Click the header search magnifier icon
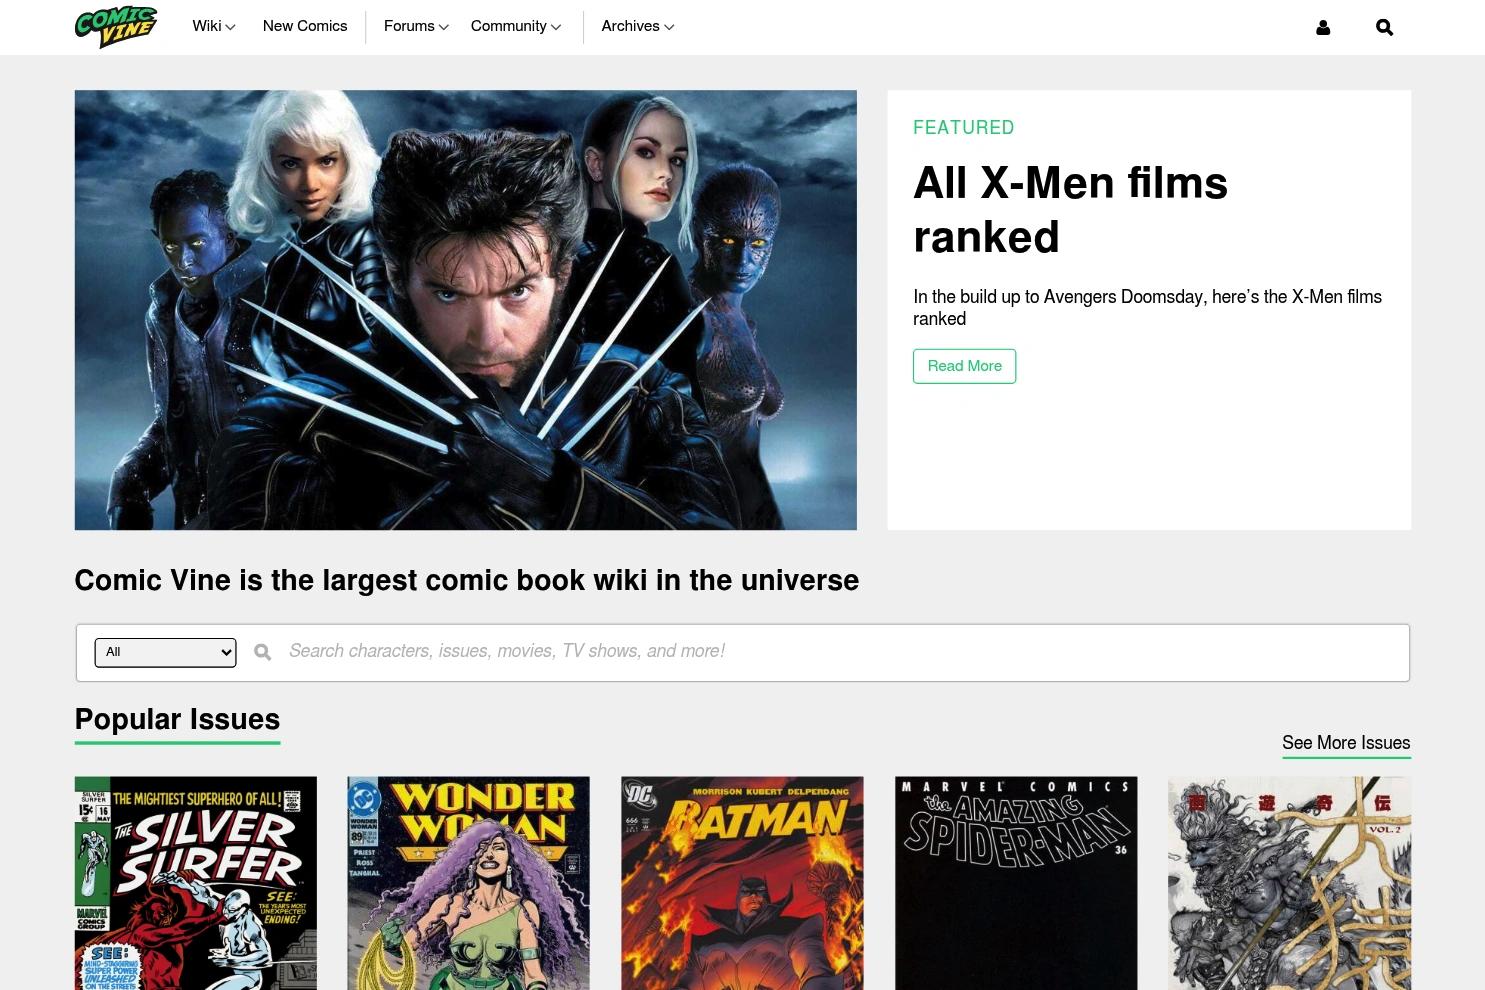This screenshot has height=990, width=1485. [x=1384, y=28]
